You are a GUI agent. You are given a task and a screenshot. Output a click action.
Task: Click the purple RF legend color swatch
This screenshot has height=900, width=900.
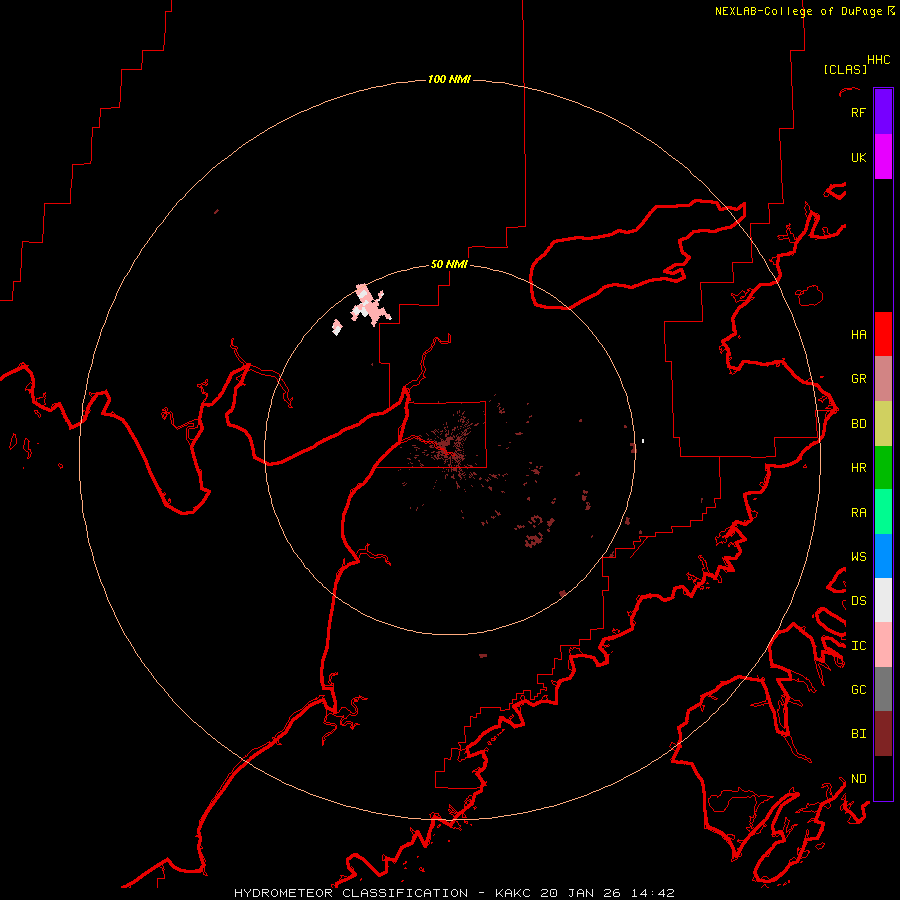[883, 112]
